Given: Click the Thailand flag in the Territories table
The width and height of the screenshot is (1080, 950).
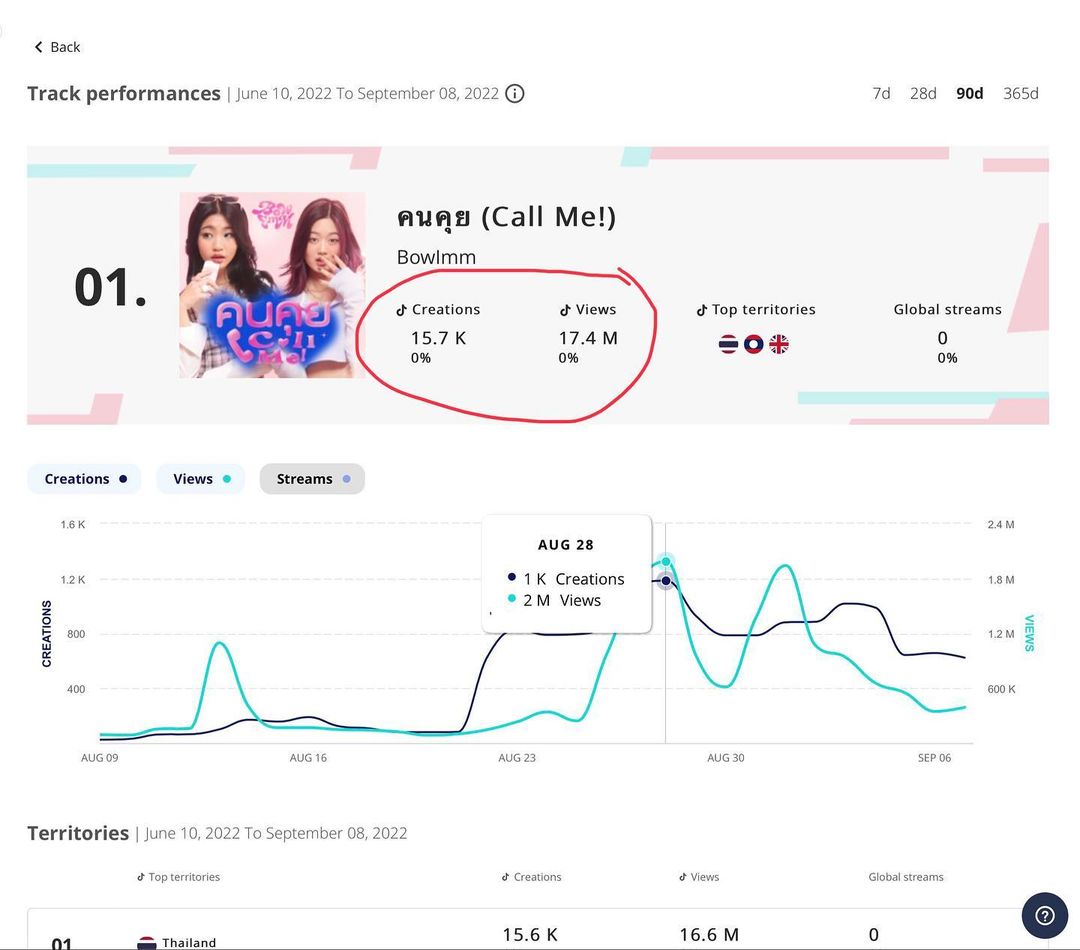Looking at the screenshot, I should click(147, 942).
